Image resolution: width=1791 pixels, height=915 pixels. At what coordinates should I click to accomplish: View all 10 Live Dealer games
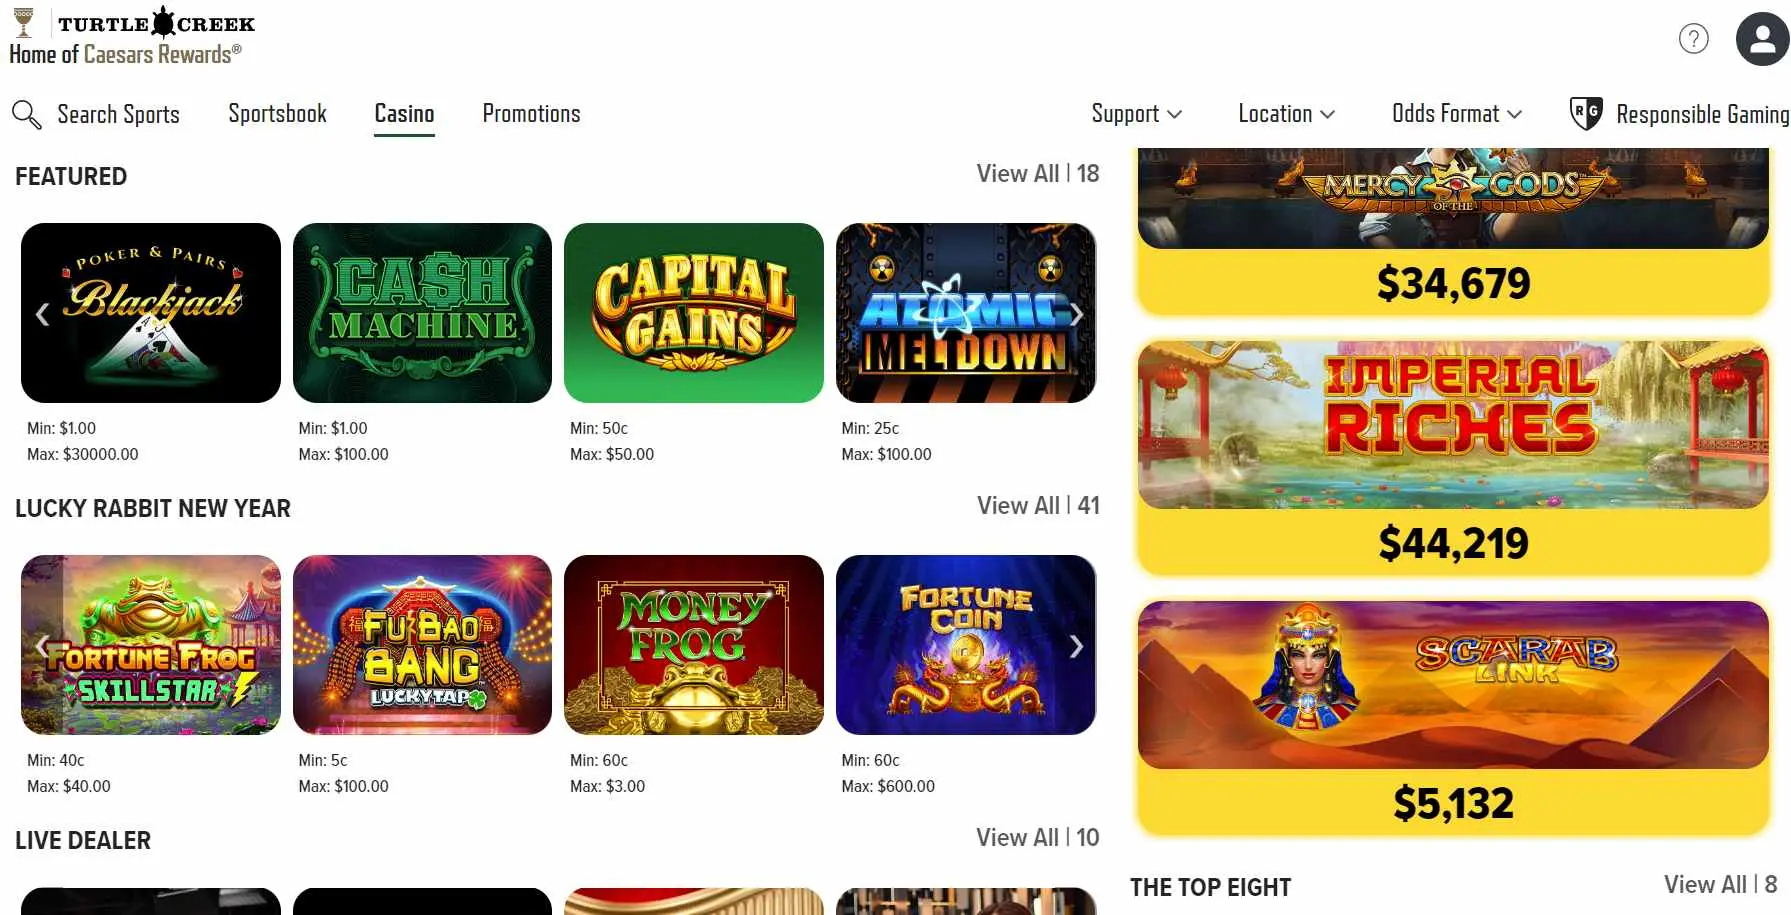pyautogui.click(x=1038, y=838)
